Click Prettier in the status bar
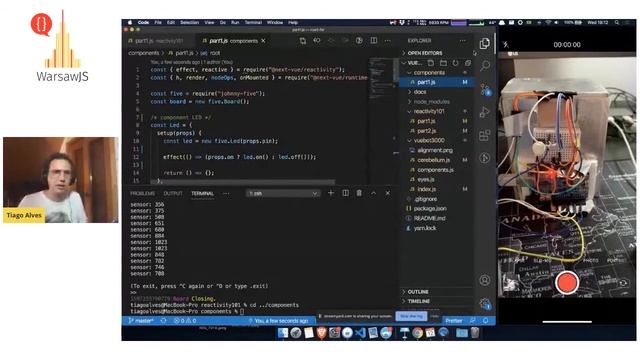Screen dimensions: 640x360 (454, 321)
